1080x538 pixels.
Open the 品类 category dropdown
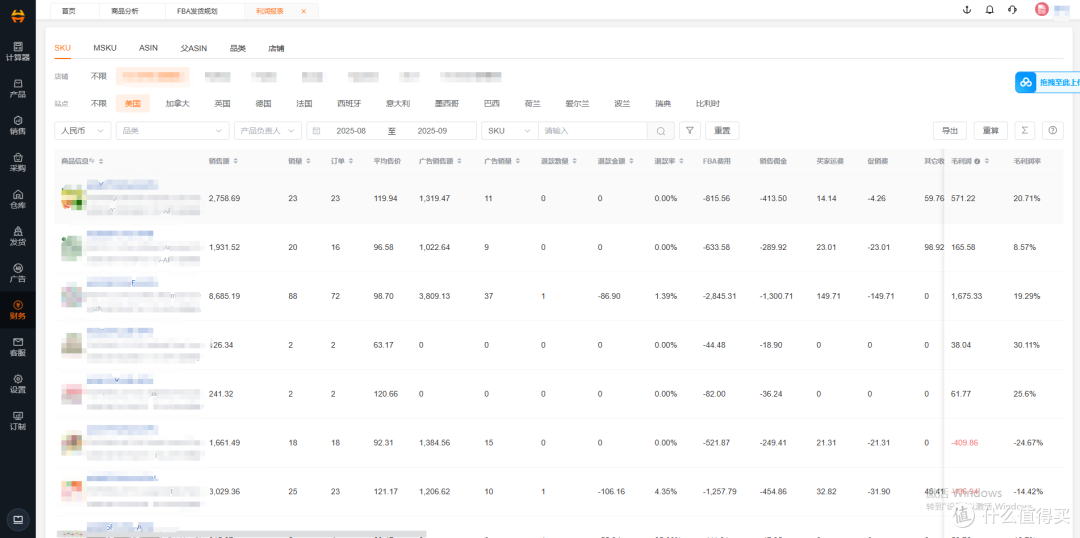pos(173,131)
